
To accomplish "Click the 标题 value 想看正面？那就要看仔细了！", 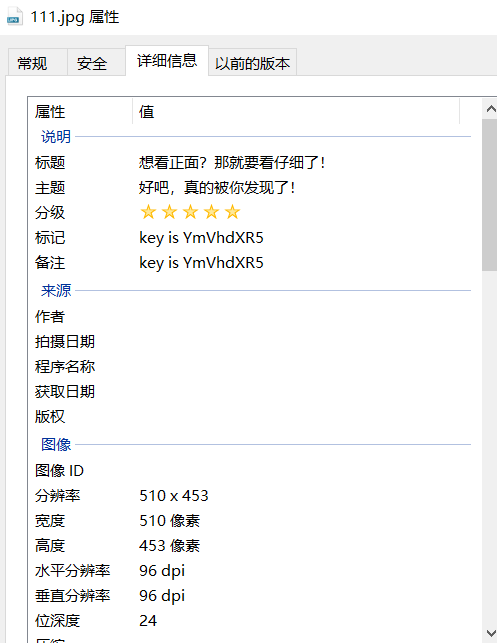I will 232,162.
